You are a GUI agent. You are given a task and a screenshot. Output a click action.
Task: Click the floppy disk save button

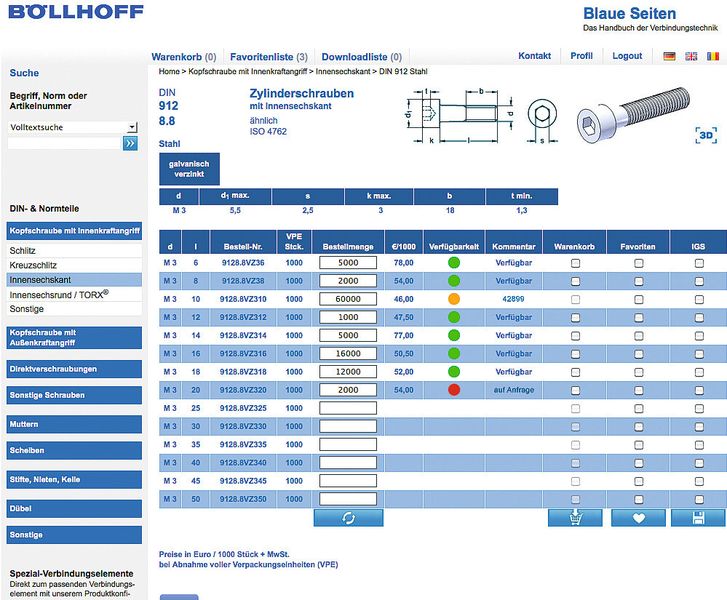698,518
